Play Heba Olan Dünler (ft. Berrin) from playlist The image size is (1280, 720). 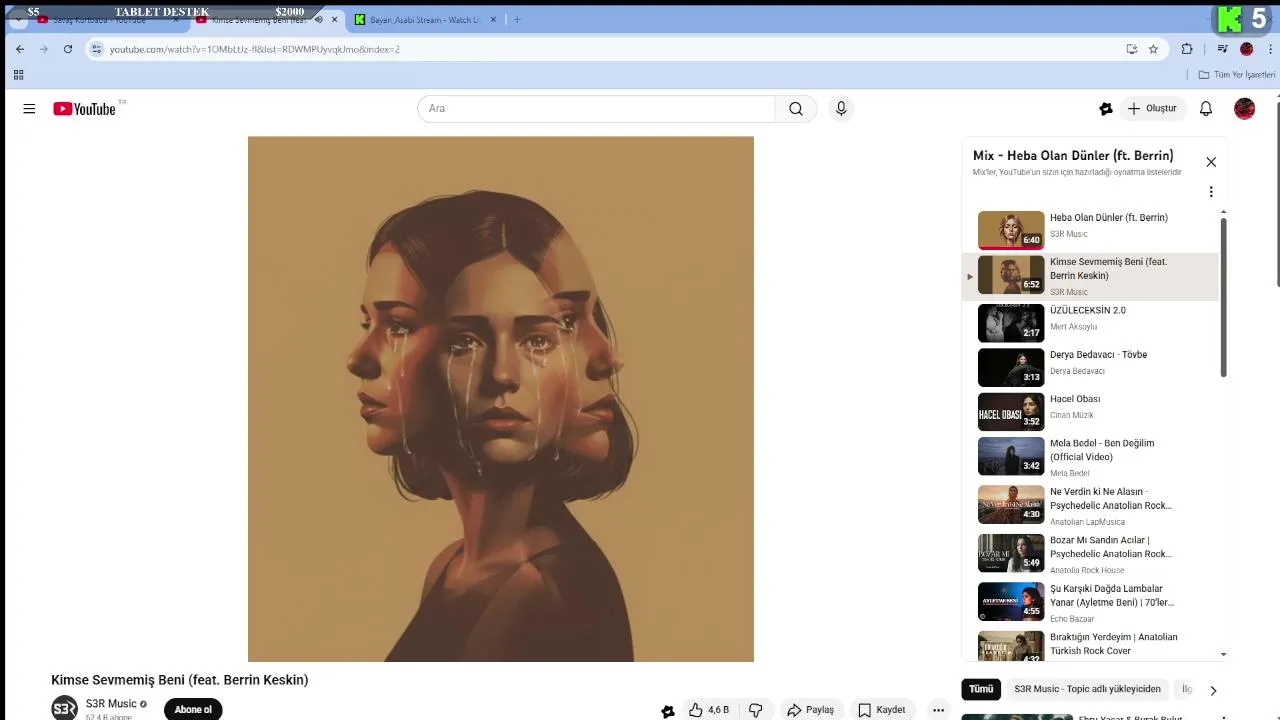pyautogui.click(x=1090, y=230)
